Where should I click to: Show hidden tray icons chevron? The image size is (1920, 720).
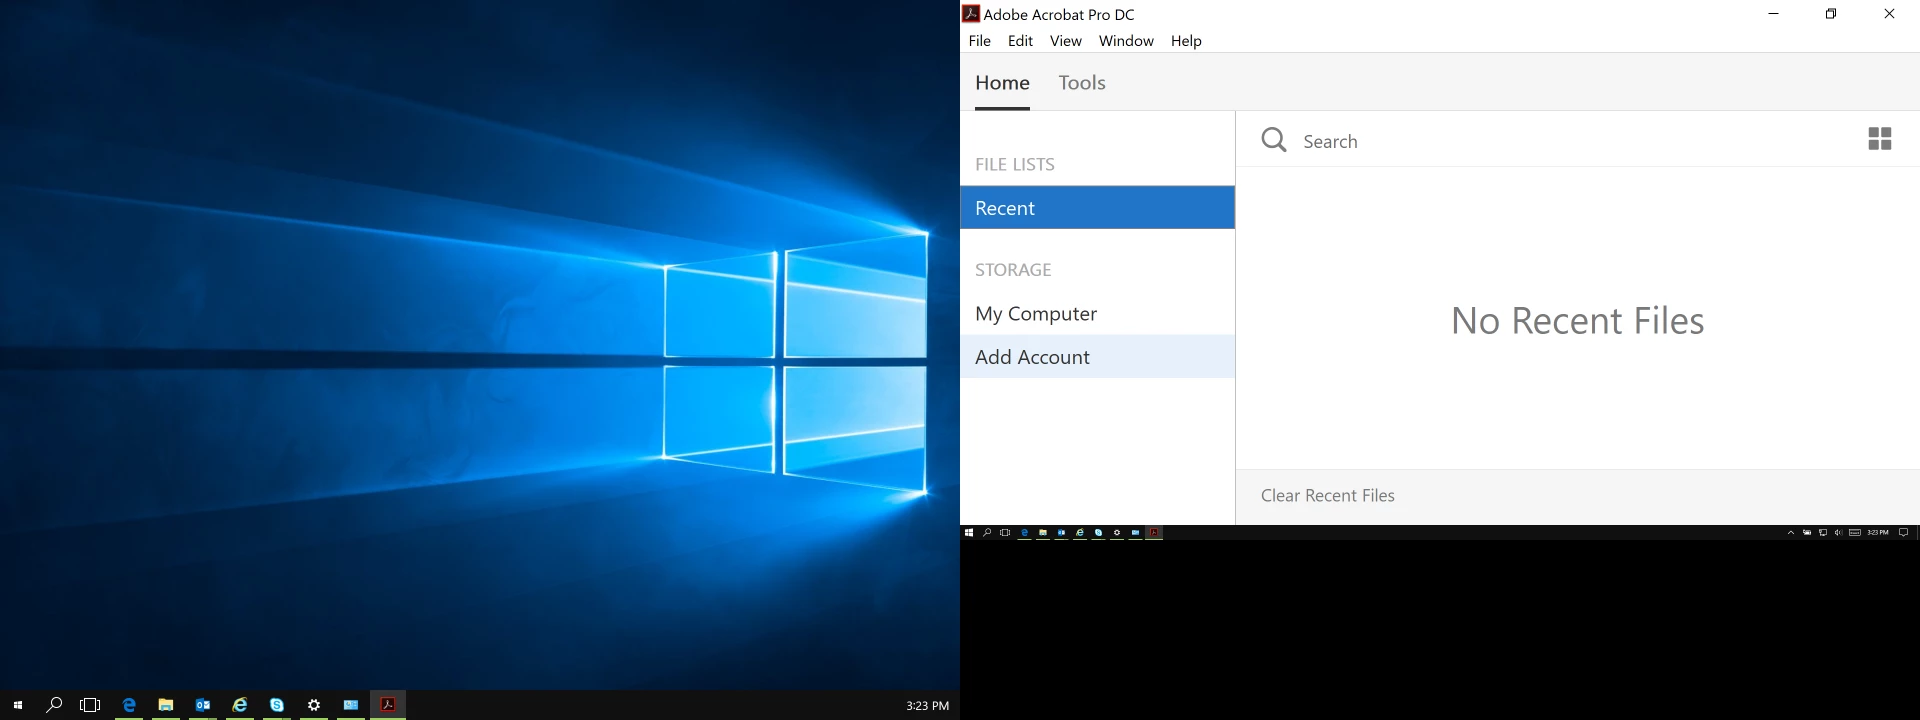coord(1791,533)
